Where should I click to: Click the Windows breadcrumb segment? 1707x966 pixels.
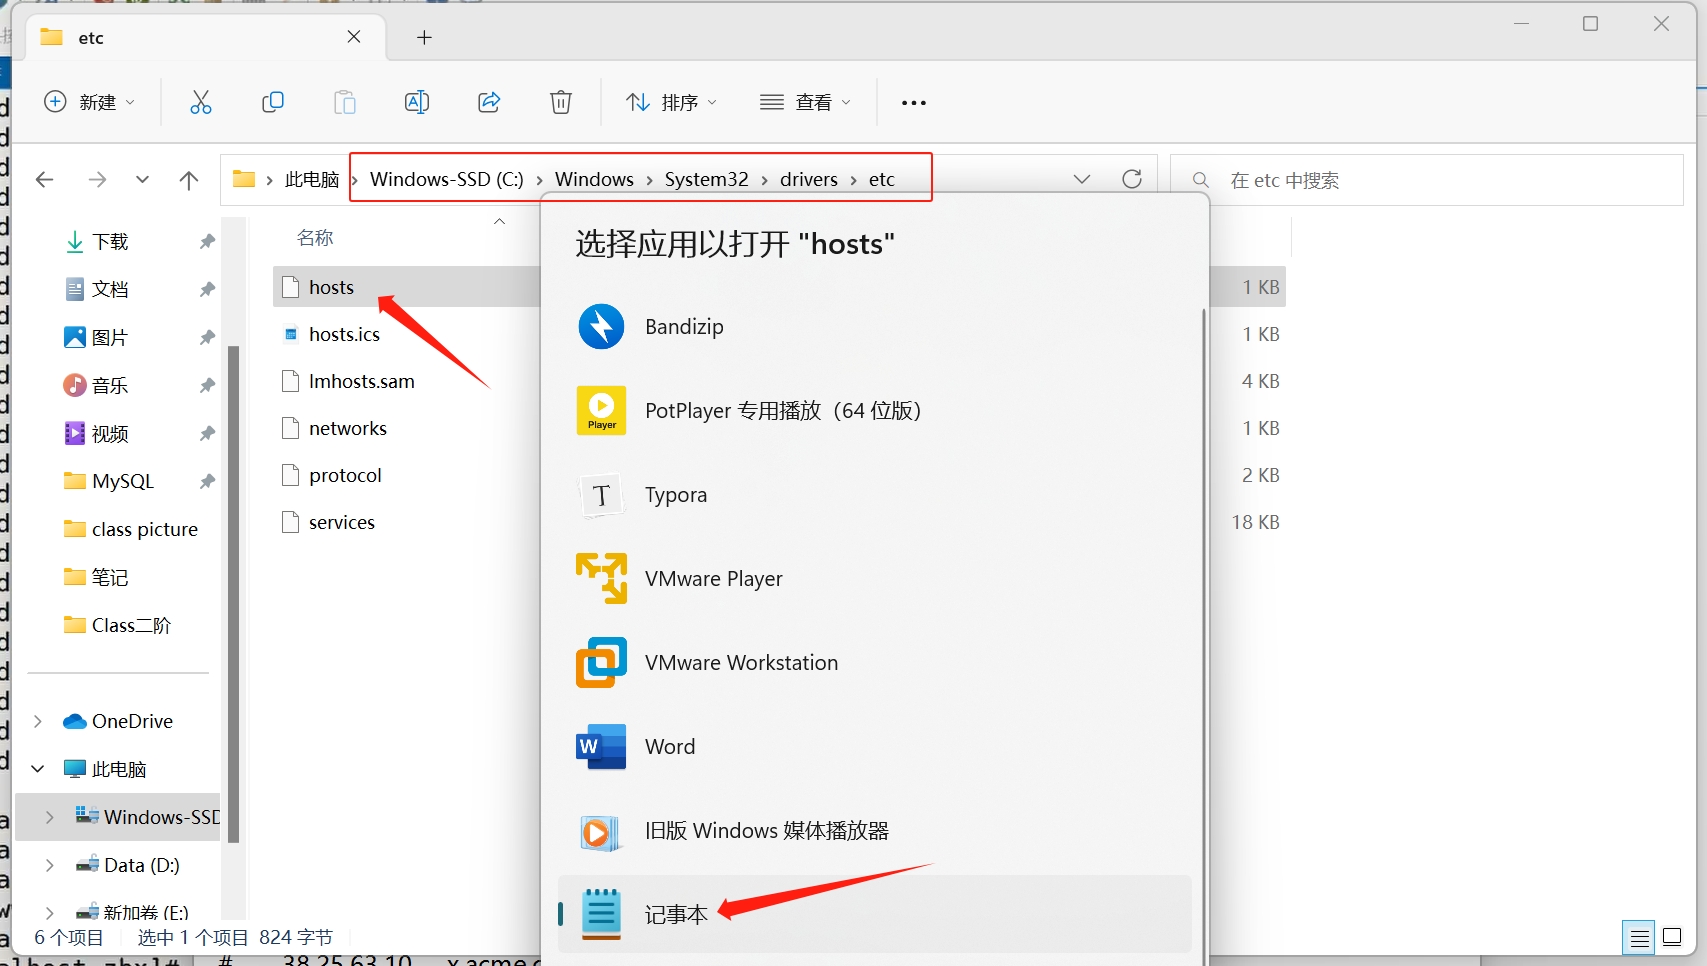[x=594, y=179]
